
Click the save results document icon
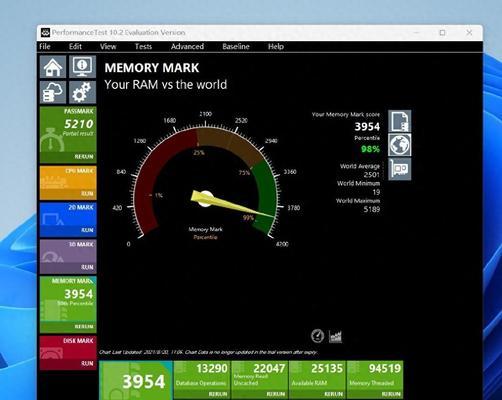(400, 121)
